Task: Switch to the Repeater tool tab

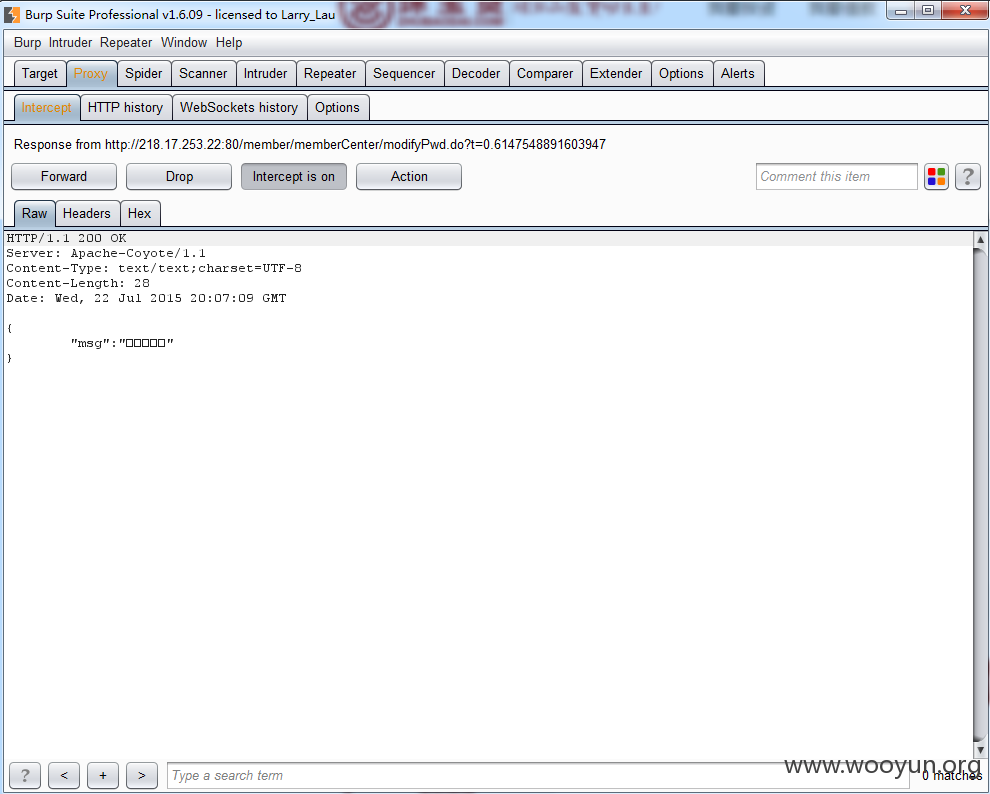Action: coord(330,73)
